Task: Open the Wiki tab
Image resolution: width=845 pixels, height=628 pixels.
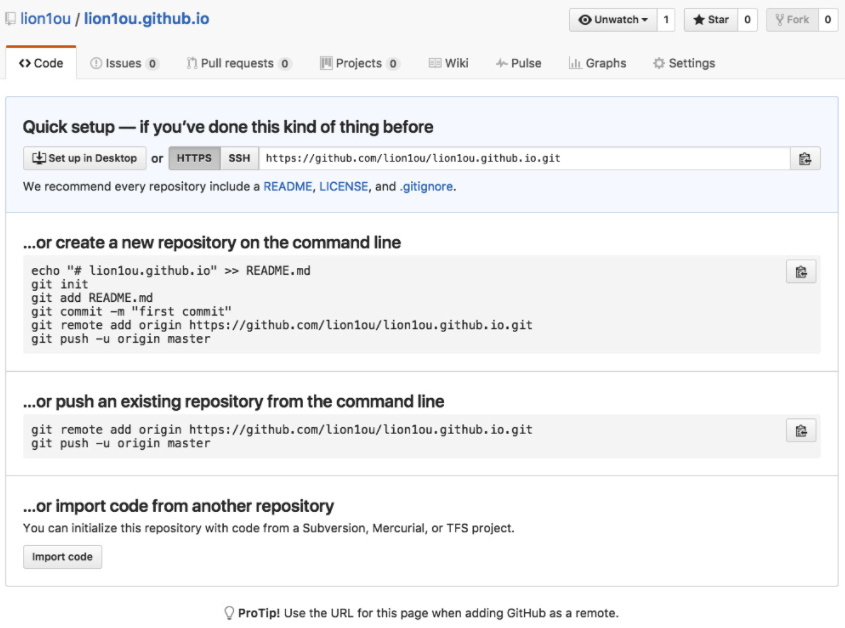Action: 448,63
